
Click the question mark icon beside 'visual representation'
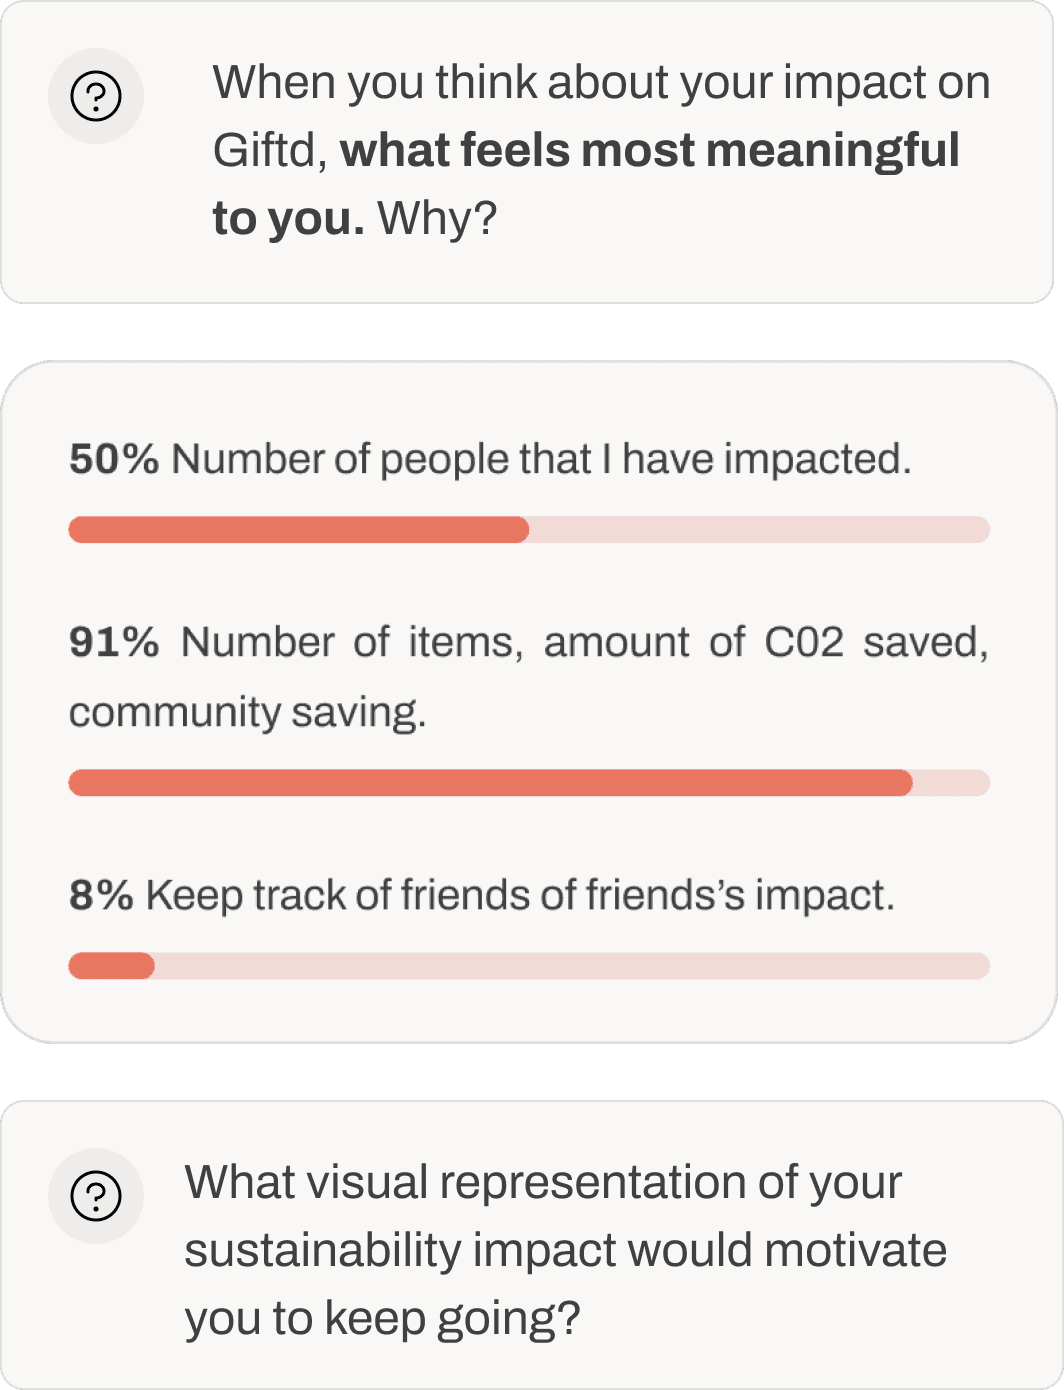(x=96, y=1195)
